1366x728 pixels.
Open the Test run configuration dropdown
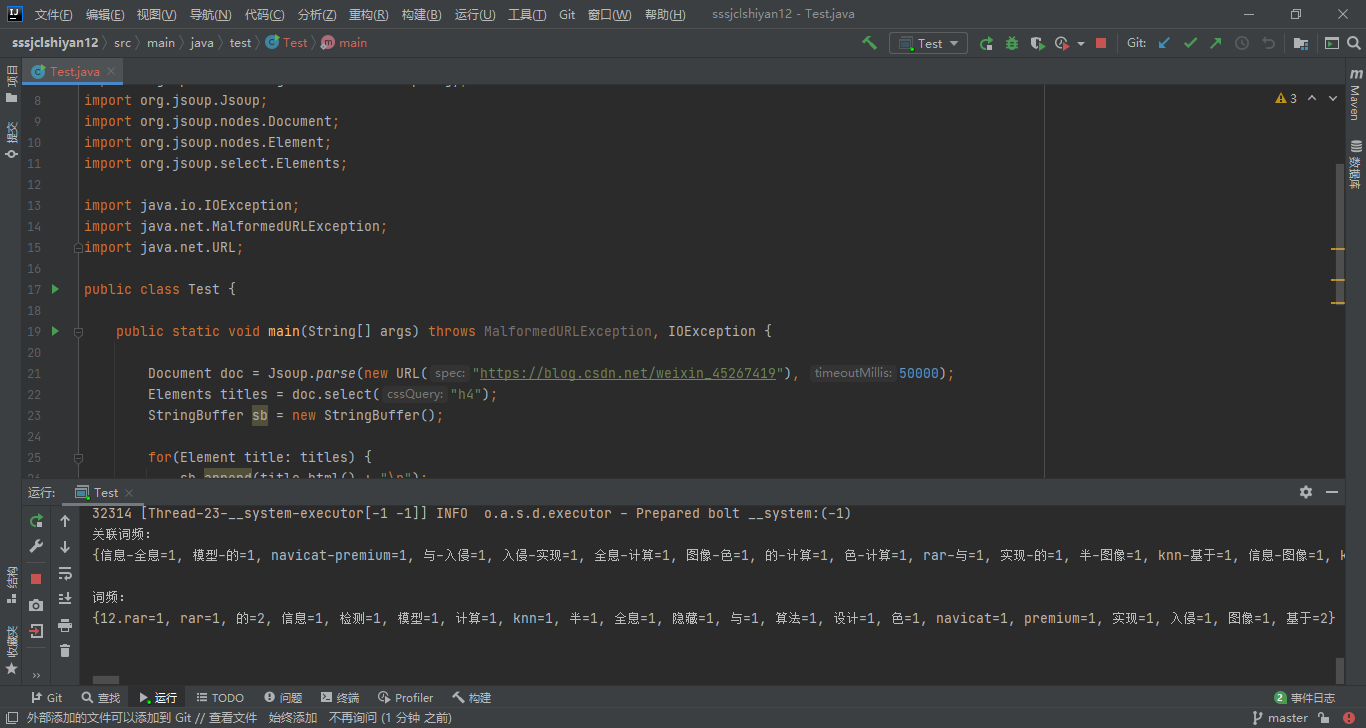[x=928, y=43]
